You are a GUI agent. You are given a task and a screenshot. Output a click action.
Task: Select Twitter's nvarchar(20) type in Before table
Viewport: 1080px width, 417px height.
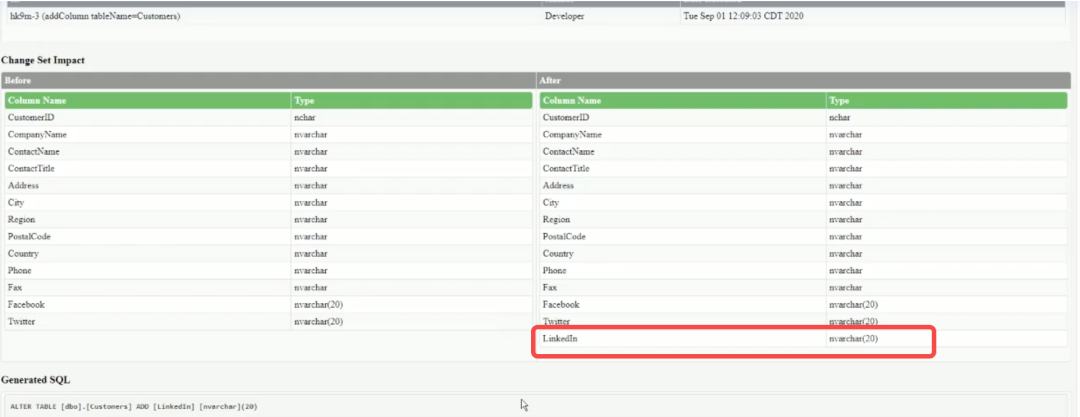(318, 321)
